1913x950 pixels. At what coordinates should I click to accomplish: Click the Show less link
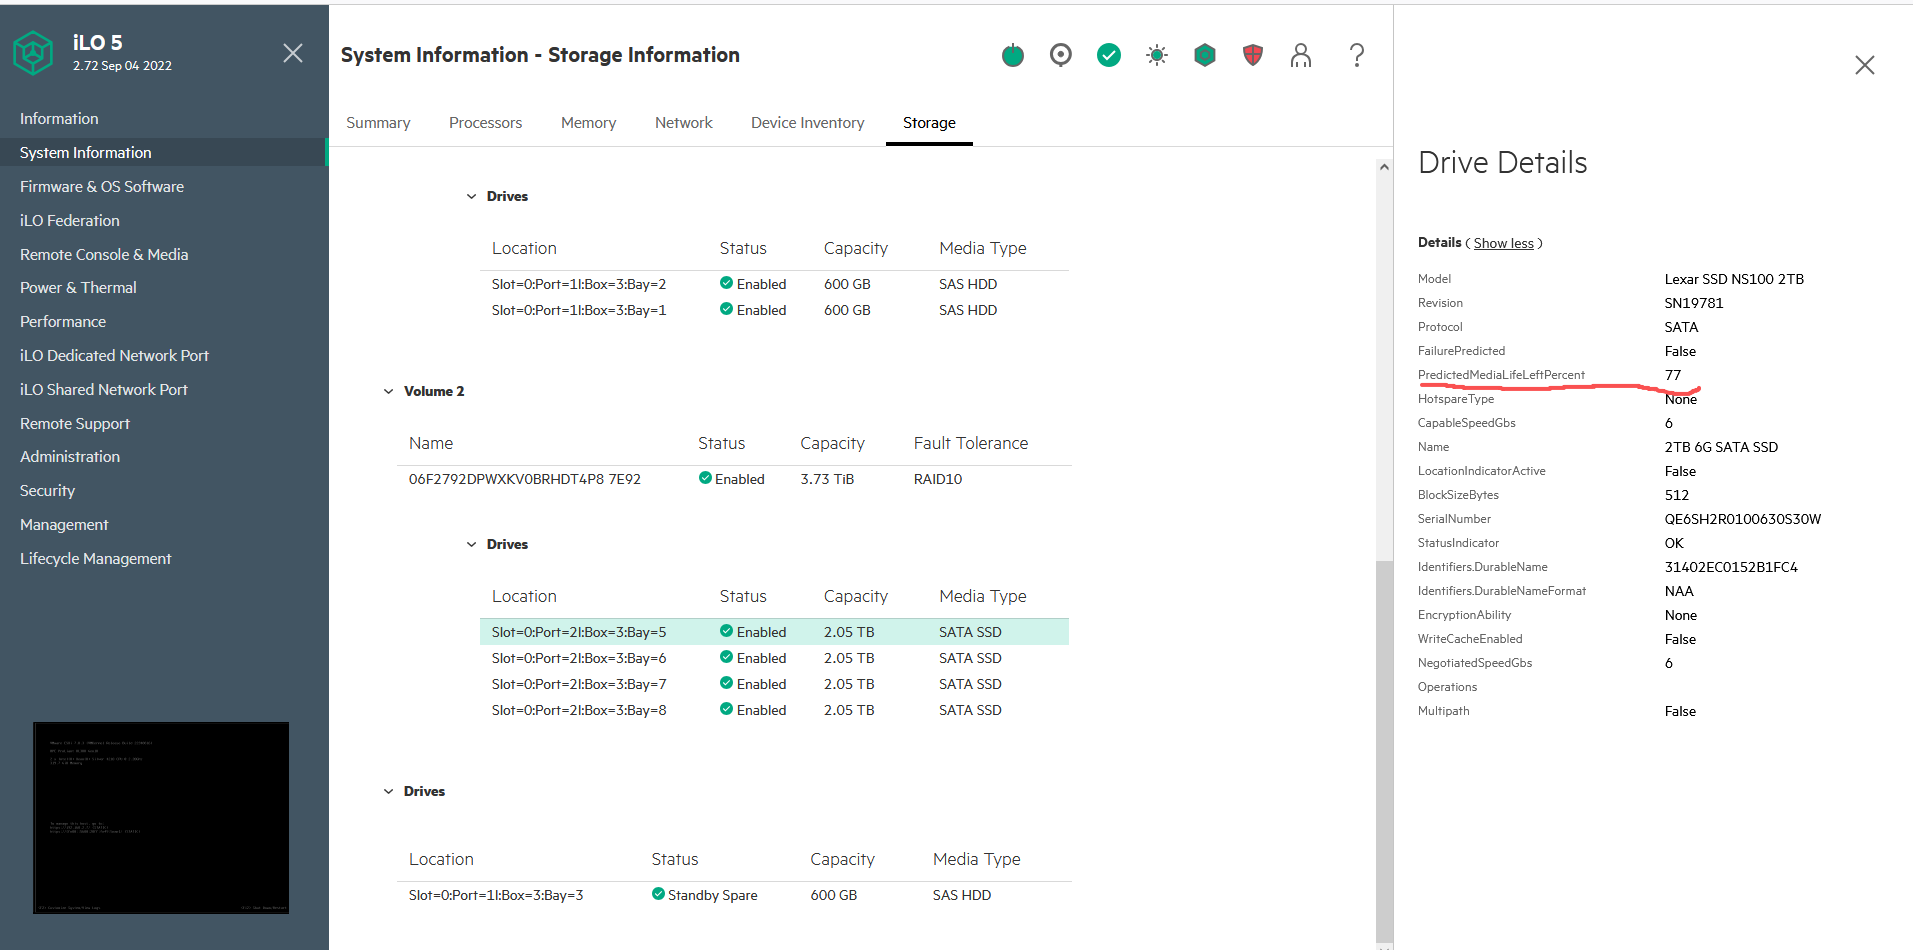1503,243
